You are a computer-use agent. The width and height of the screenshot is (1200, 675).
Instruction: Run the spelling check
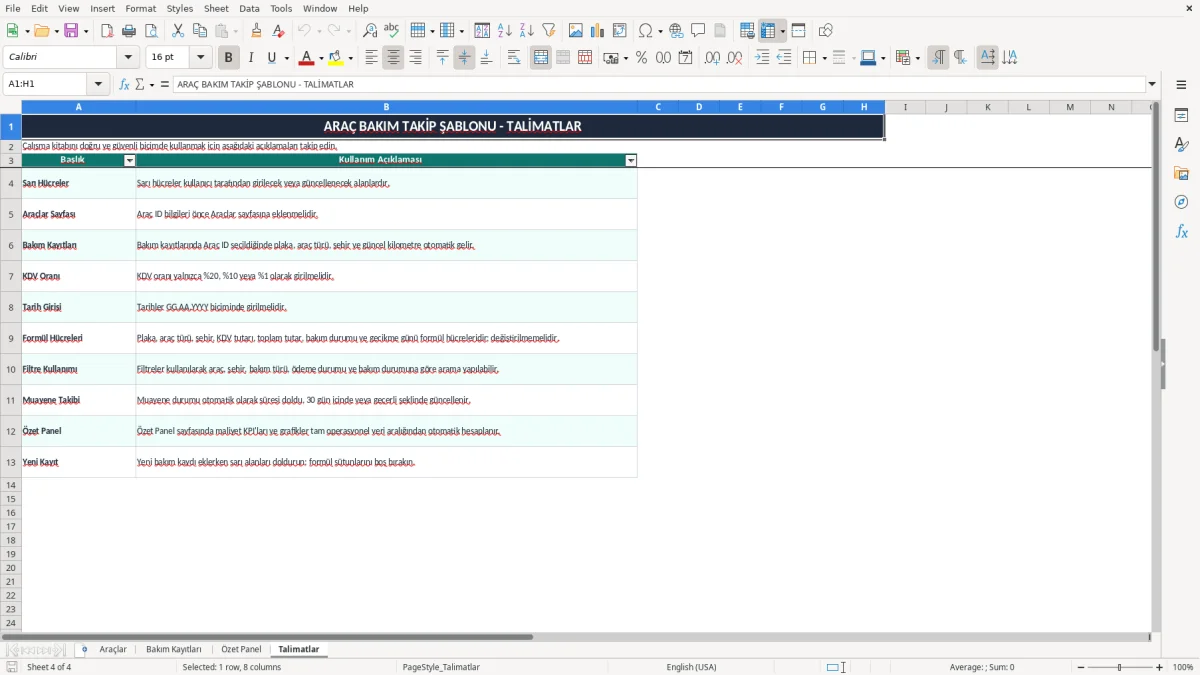click(392, 31)
